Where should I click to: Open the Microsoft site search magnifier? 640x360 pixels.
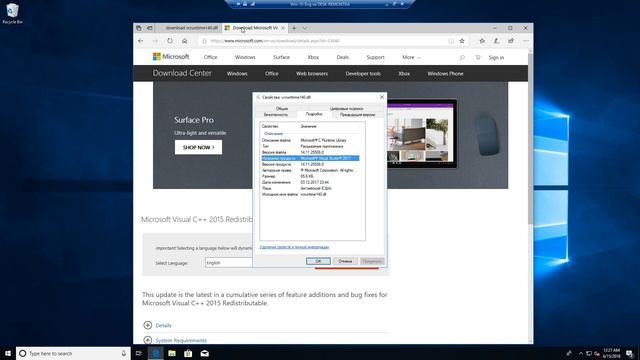[462, 58]
